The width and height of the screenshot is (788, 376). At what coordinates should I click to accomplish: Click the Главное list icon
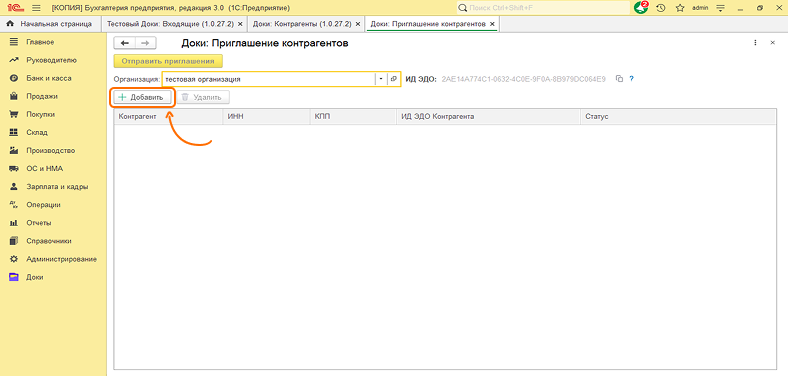[x=14, y=42]
